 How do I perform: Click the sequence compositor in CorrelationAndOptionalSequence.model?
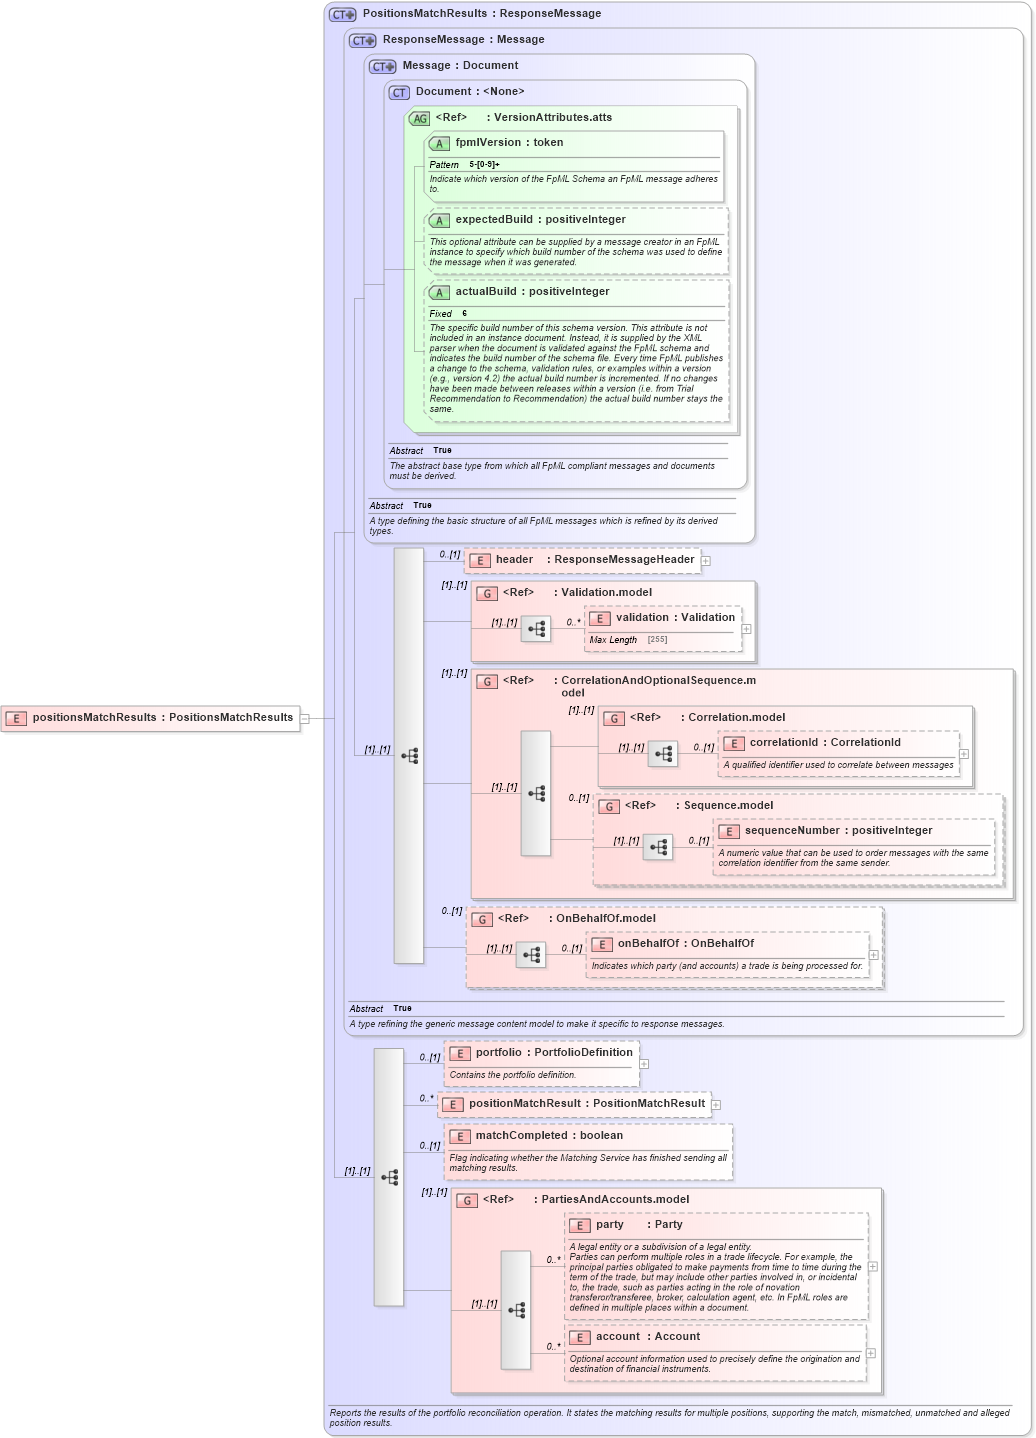click(x=536, y=793)
